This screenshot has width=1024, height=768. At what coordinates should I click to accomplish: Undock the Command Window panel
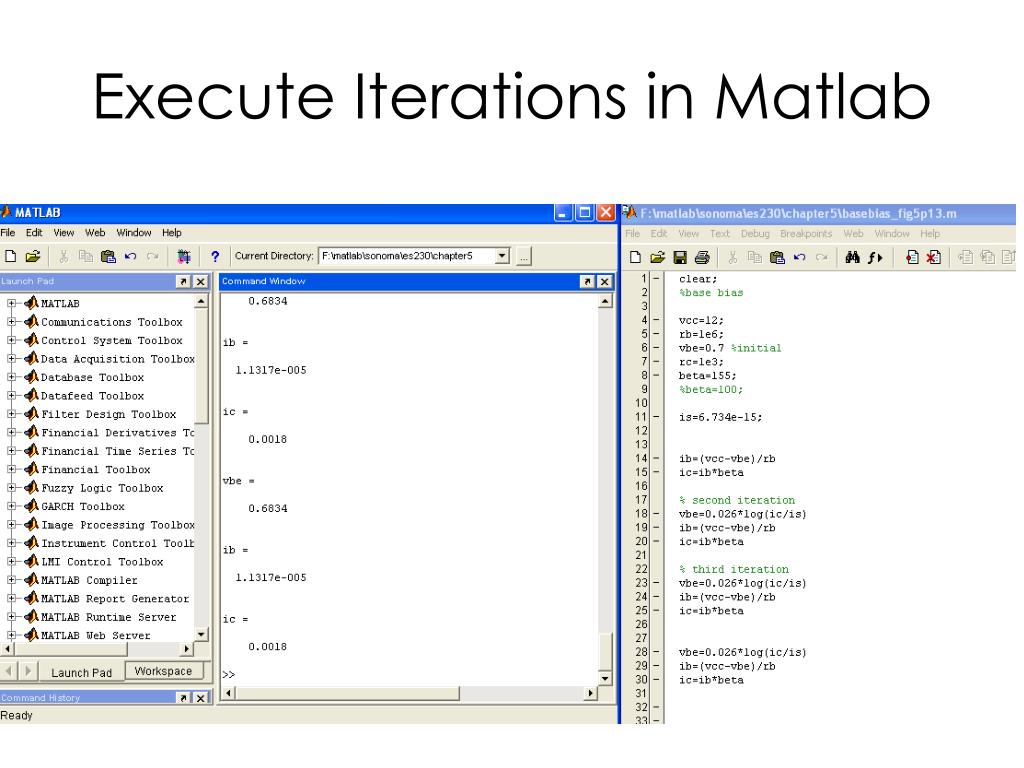tap(588, 281)
